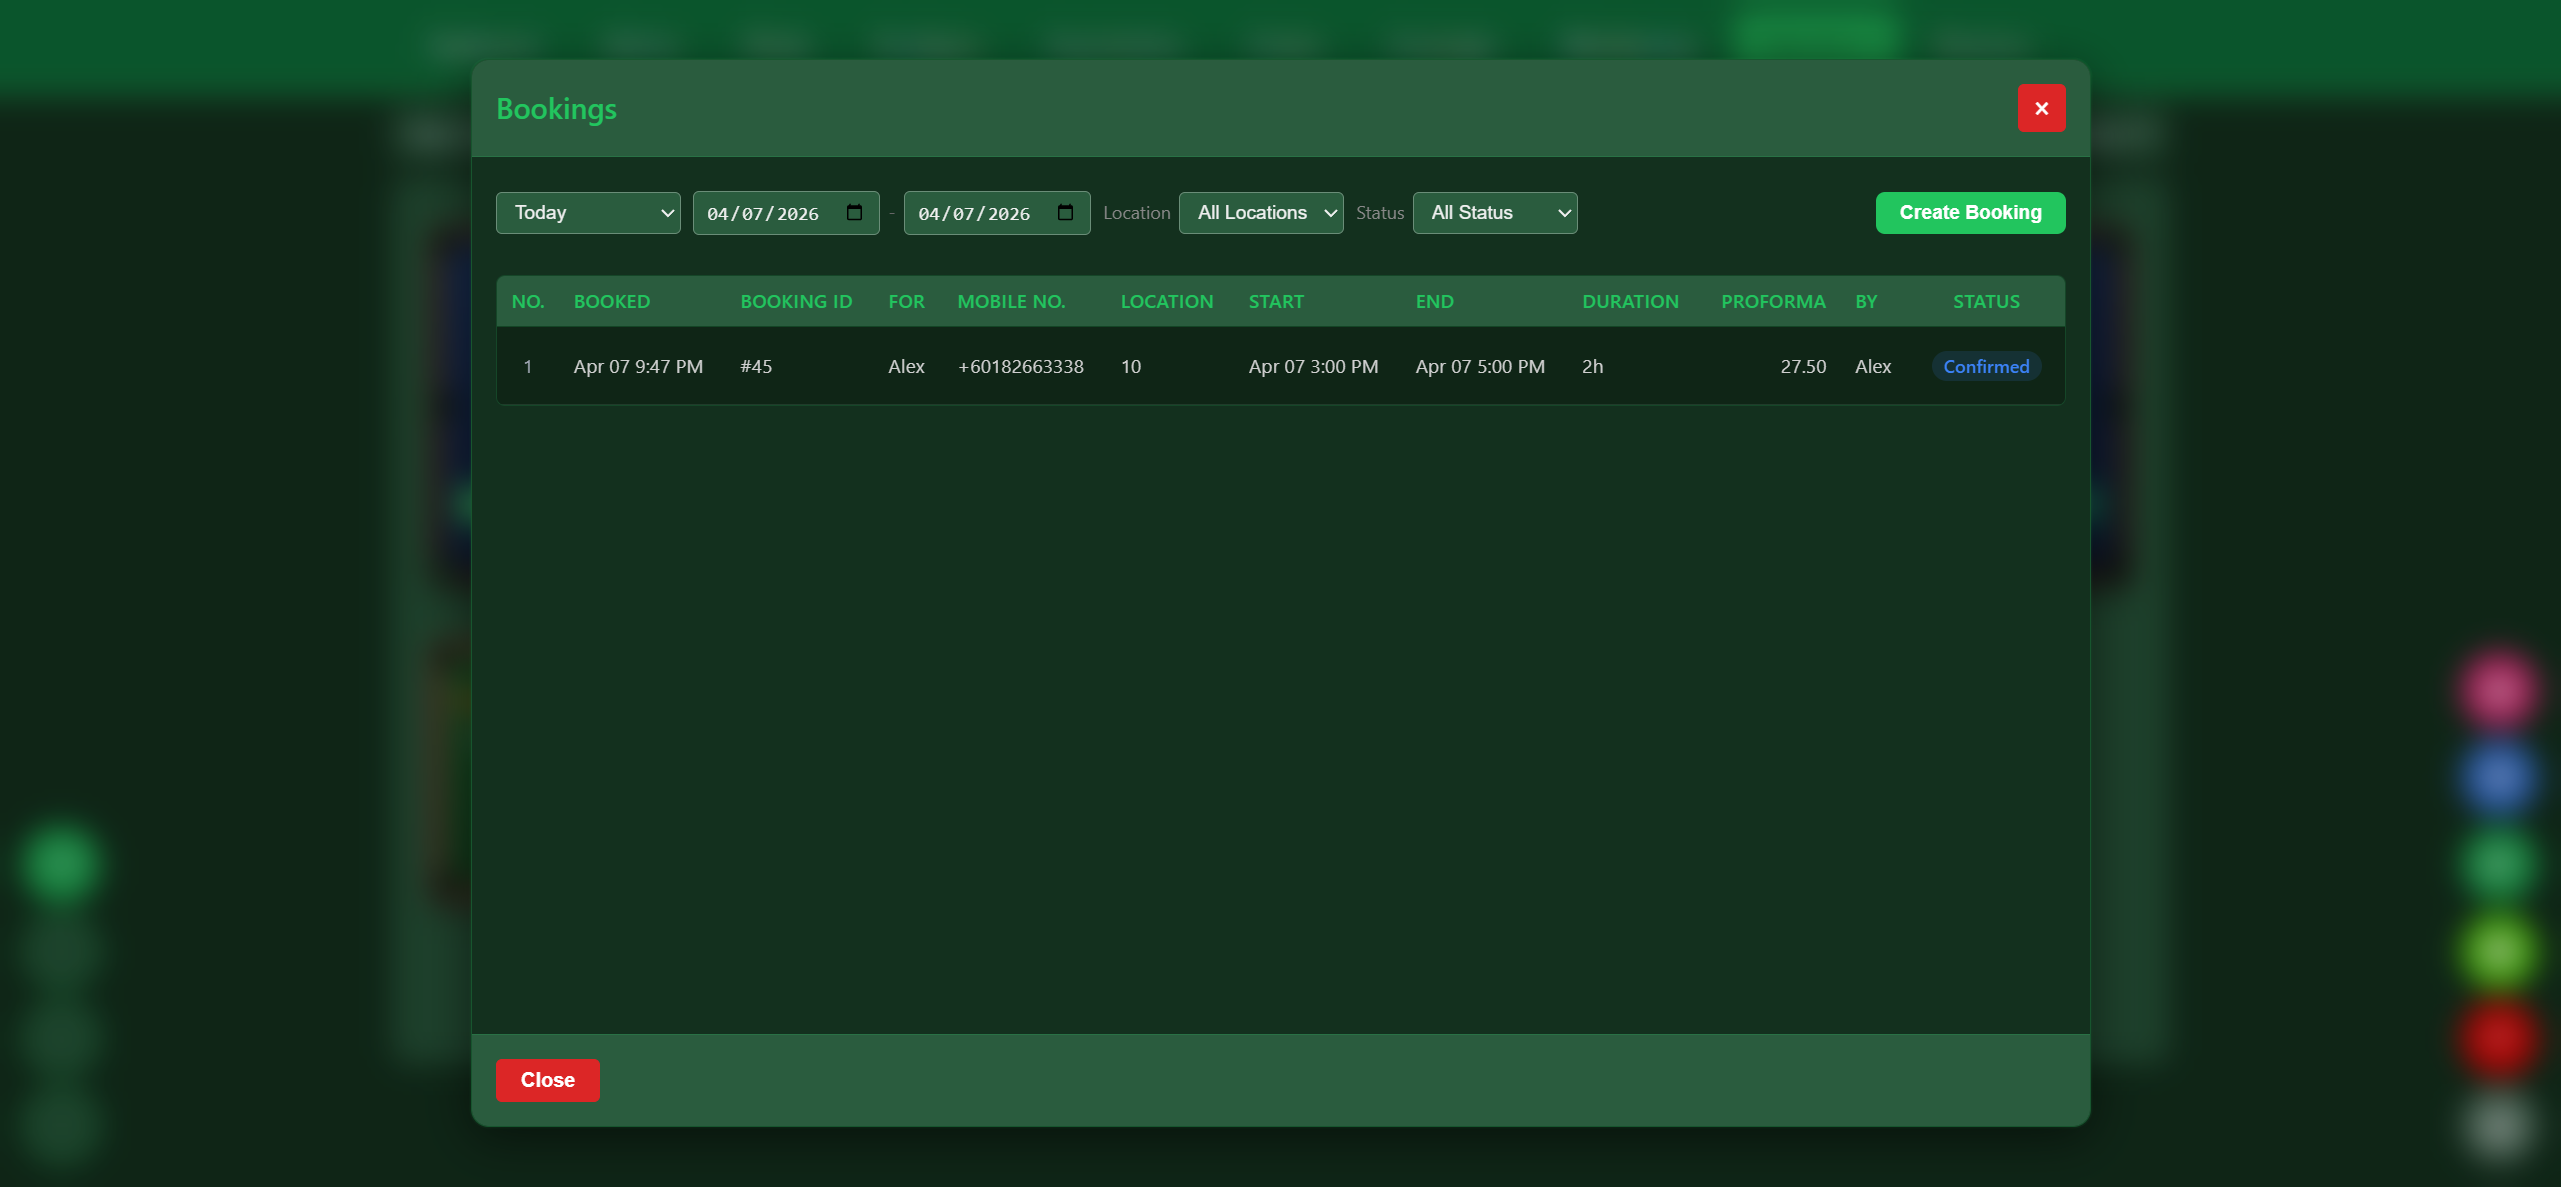This screenshot has width=2561, height=1187.
Task: Click the gray circular button at bottom right
Action: tap(2497, 1125)
